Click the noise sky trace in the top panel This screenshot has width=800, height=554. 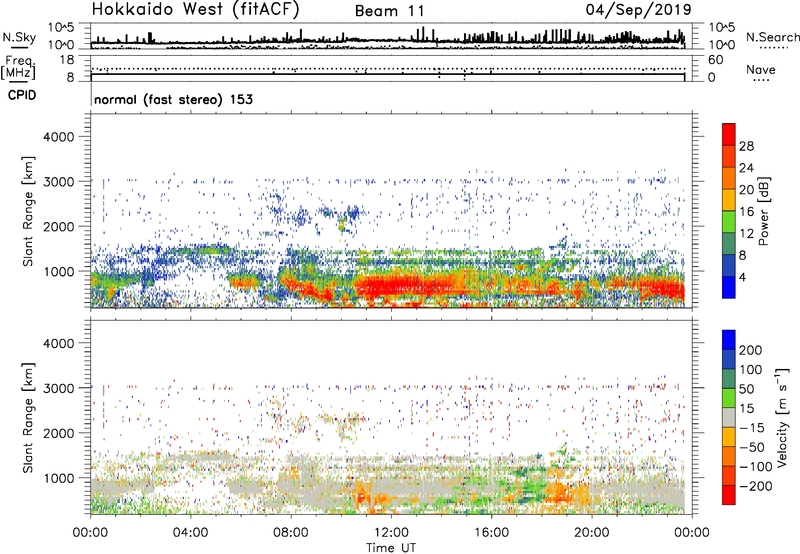388,40
